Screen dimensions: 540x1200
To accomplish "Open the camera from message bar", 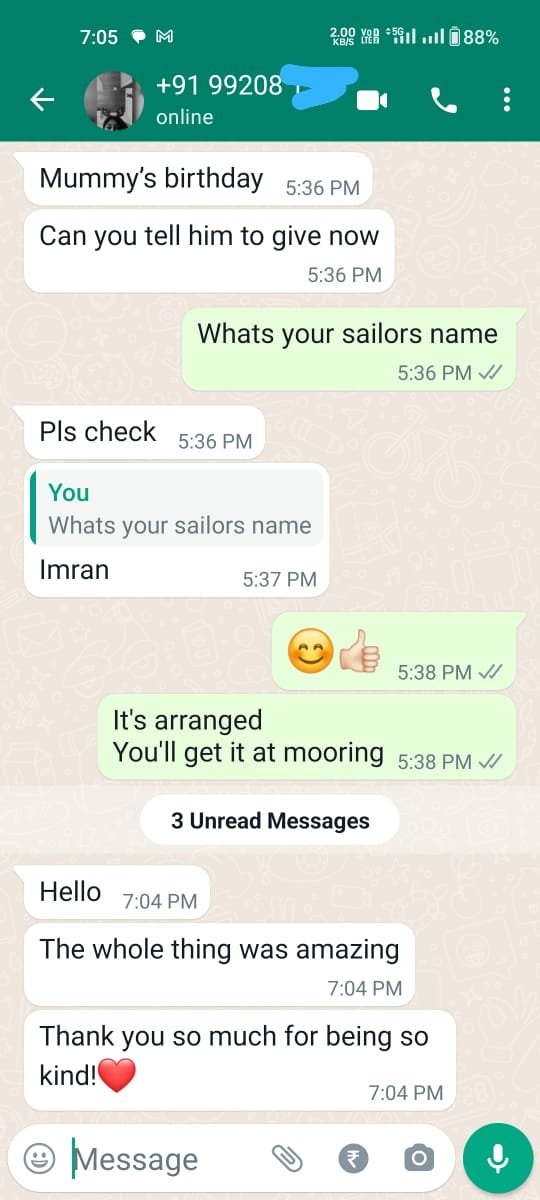I will tap(419, 1158).
